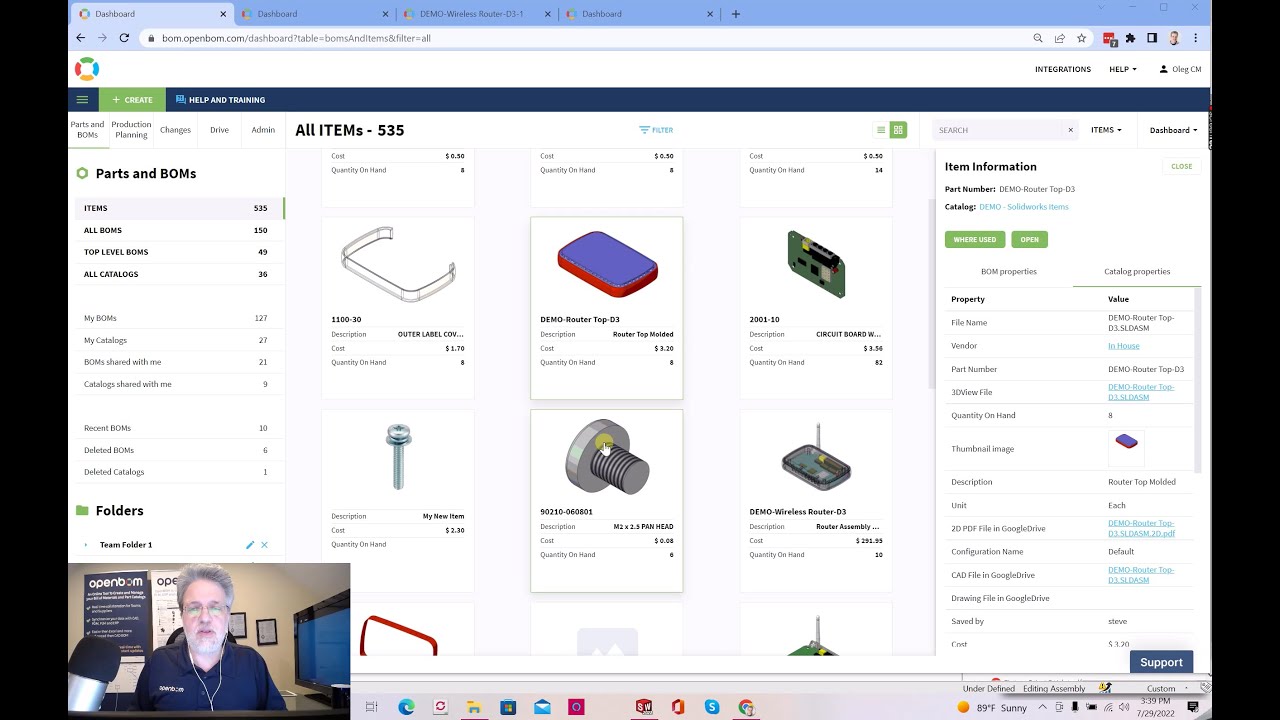Toggle the browser side panel

pos(1152,38)
